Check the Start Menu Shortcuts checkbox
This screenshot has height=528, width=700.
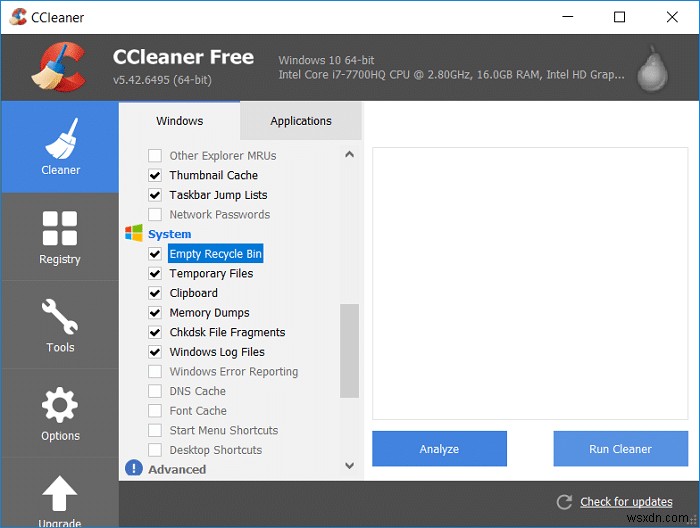pos(155,430)
